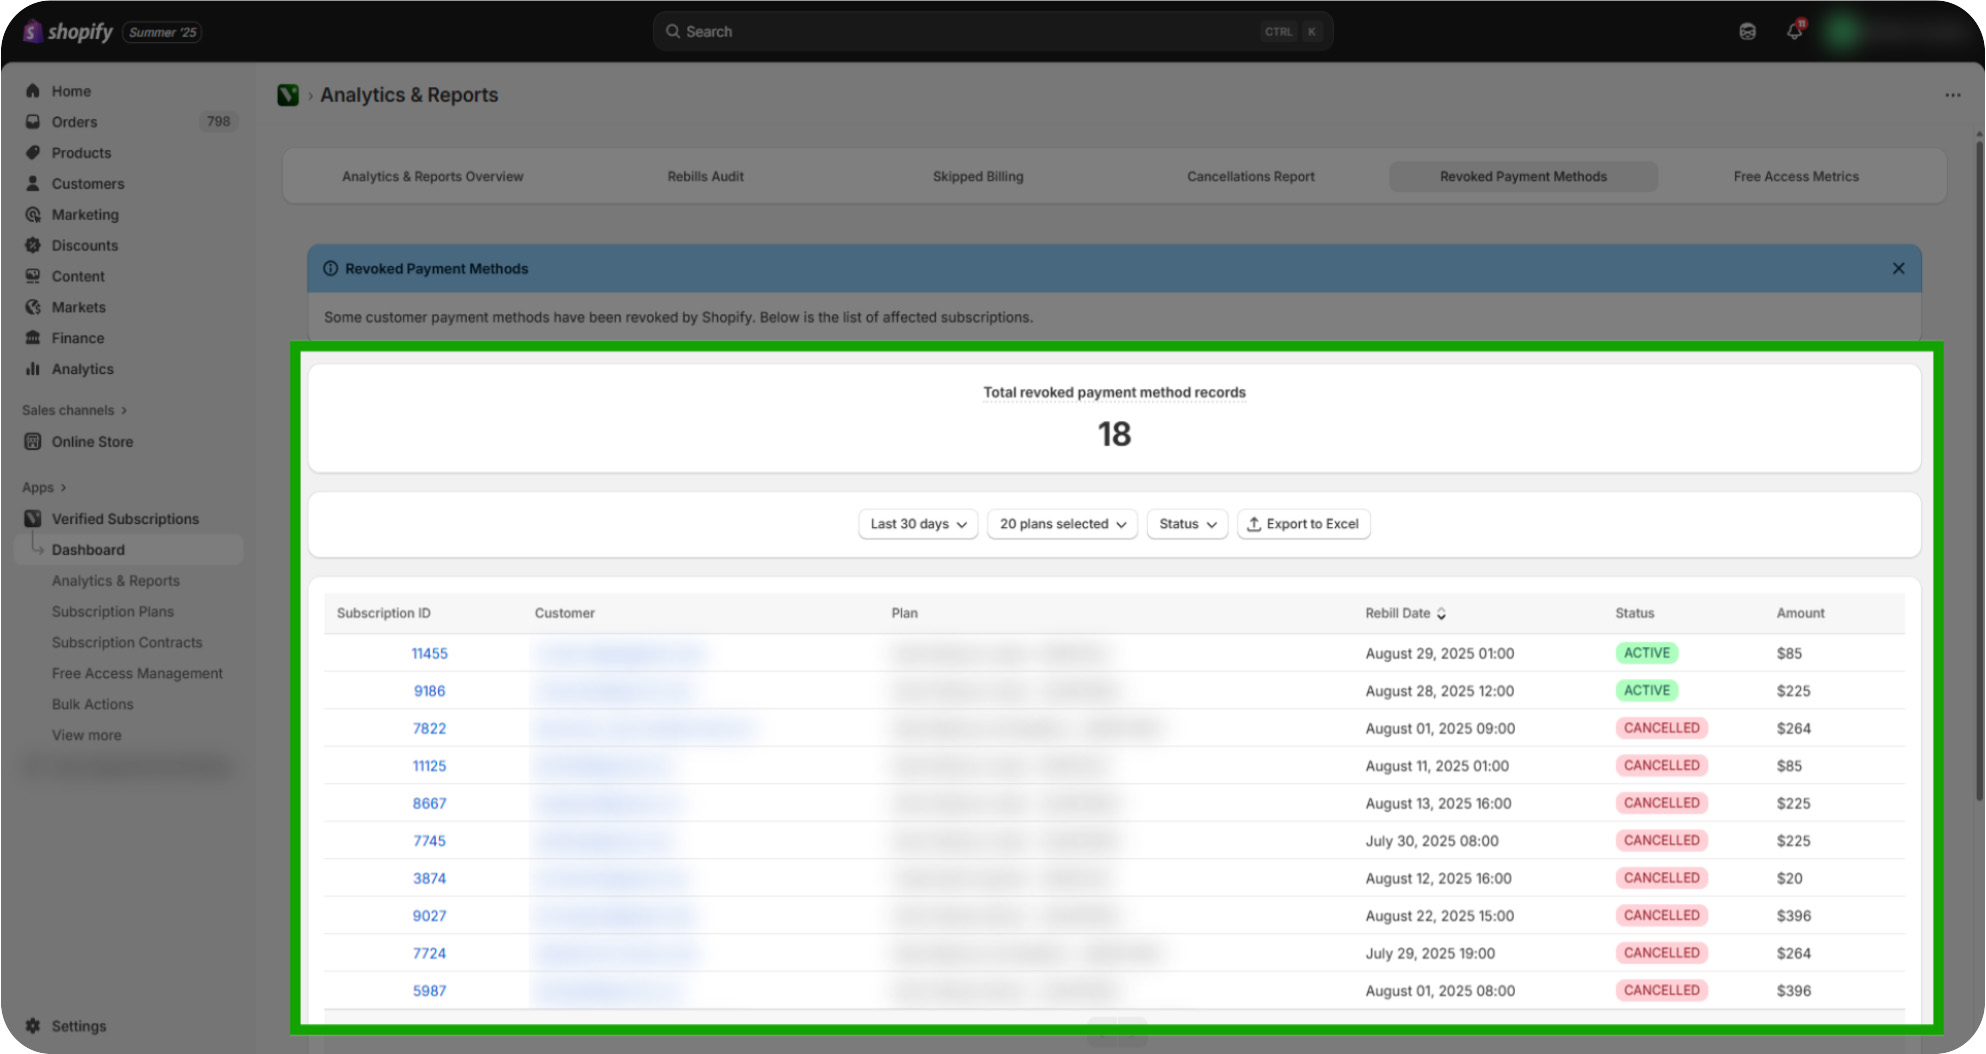The image size is (1986, 1054).
Task: Open subscription 7745
Action: (429, 841)
